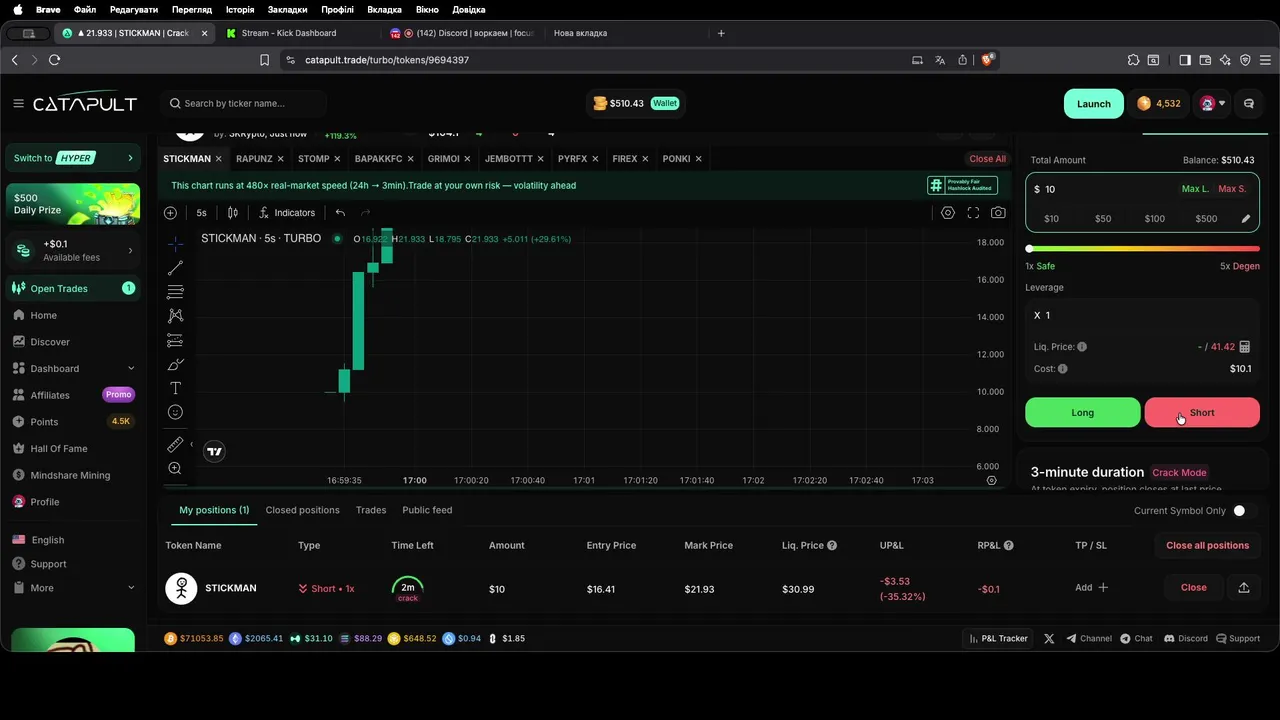Switch to Closed positions tab
This screenshot has width=1280, height=720.
click(x=302, y=510)
